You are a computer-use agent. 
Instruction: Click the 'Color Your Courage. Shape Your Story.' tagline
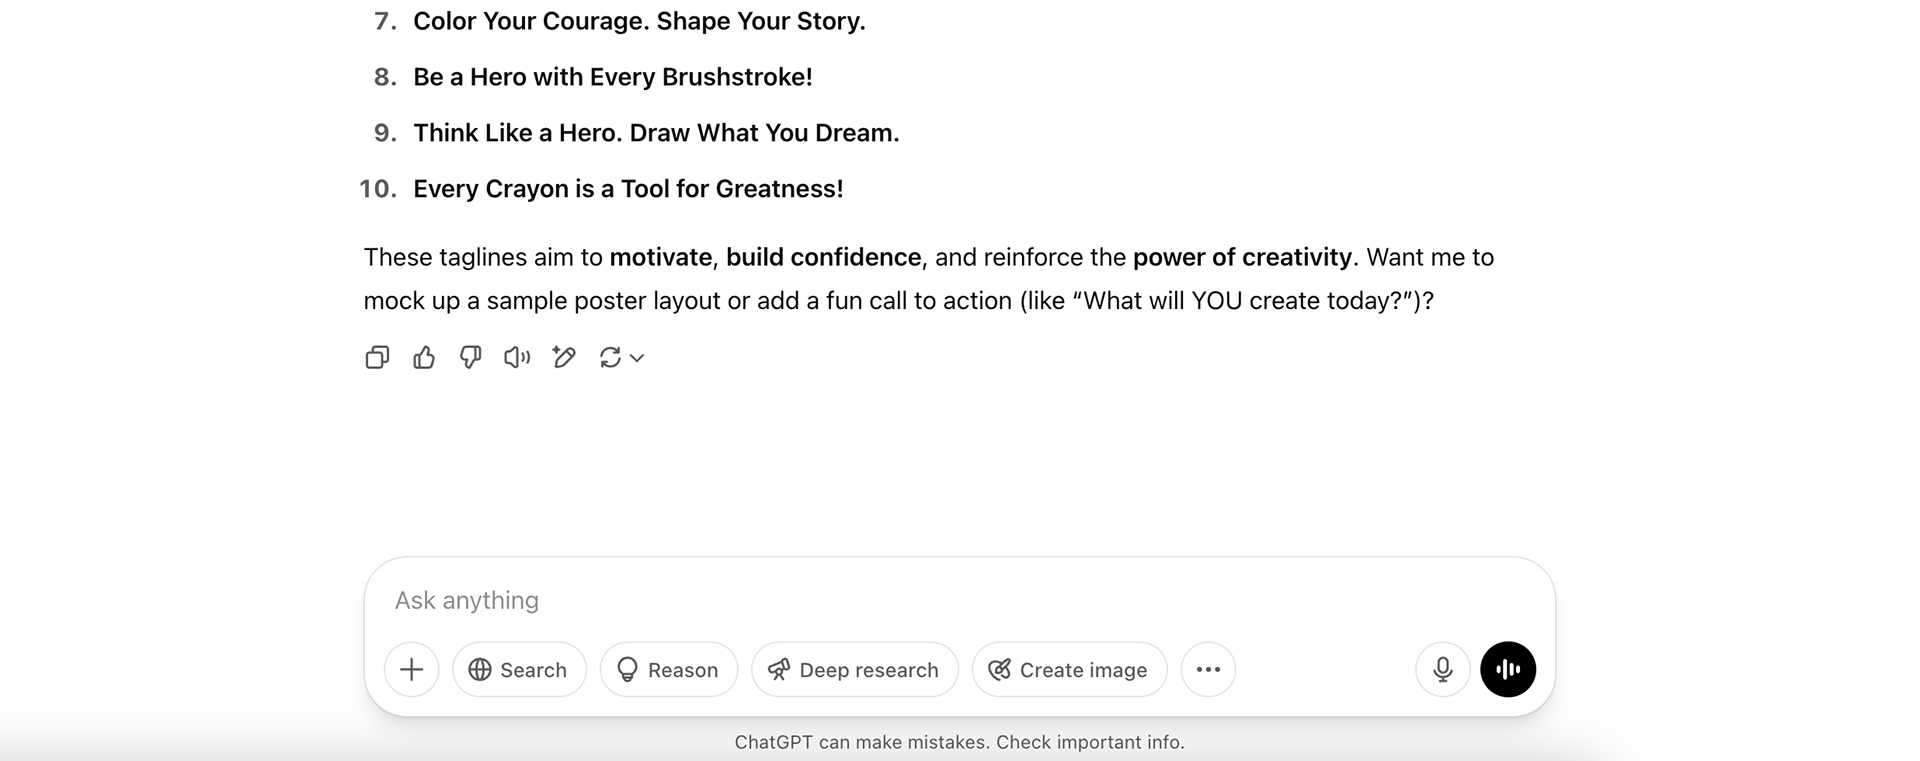point(639,21)
